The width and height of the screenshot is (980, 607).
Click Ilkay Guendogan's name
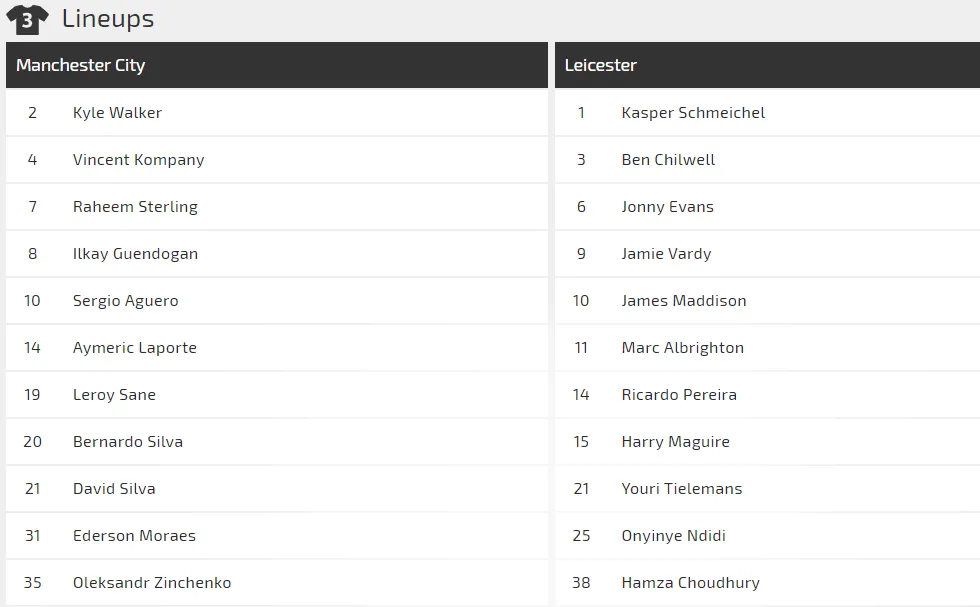(135, 254)
